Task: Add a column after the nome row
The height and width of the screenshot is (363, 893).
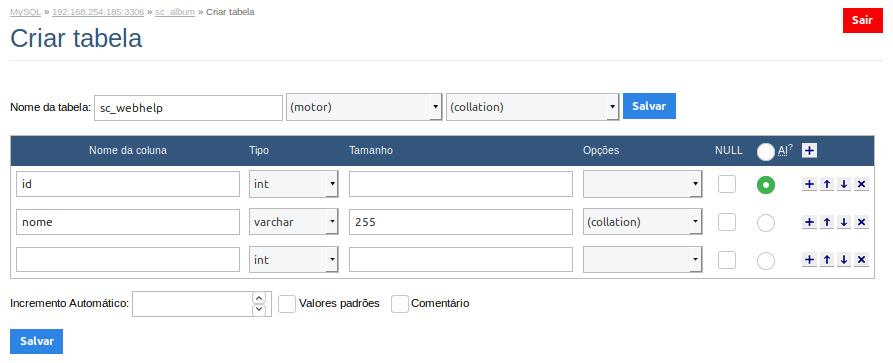Action: [809, 222]
